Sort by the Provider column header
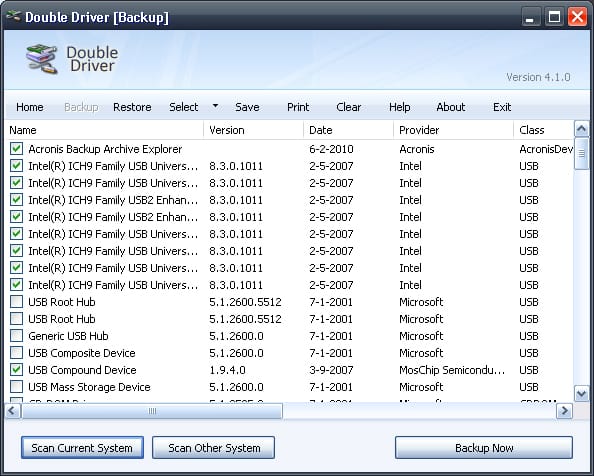The image size is (594, 476). 453,130
